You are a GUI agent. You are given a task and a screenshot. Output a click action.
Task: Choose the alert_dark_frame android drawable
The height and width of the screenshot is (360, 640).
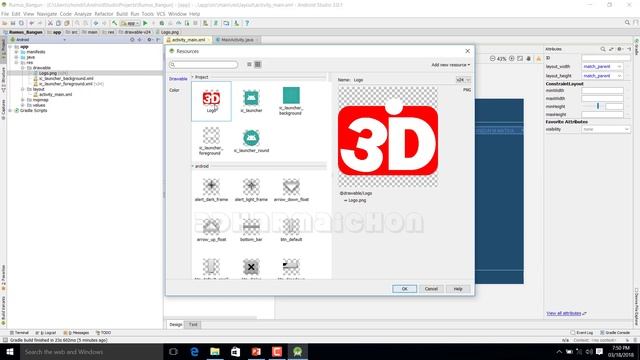click(211, 190)
